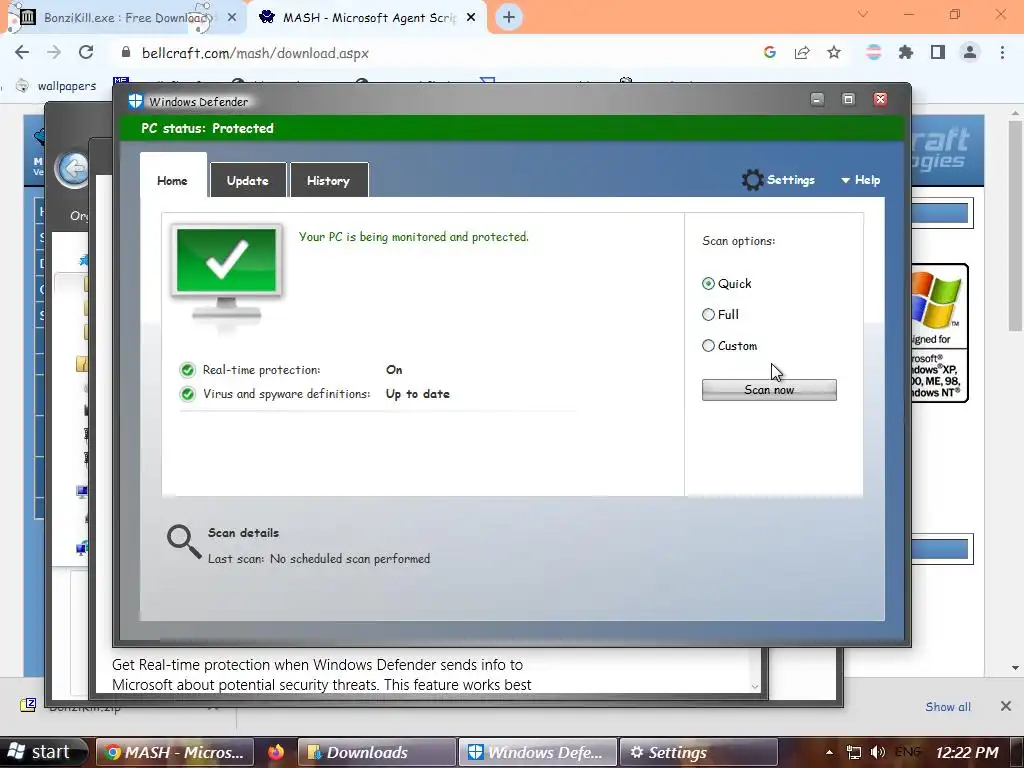The width and height of the screenshot is (1024, 768).
Task: Select the Quick scan option
Action: point(708,283)
